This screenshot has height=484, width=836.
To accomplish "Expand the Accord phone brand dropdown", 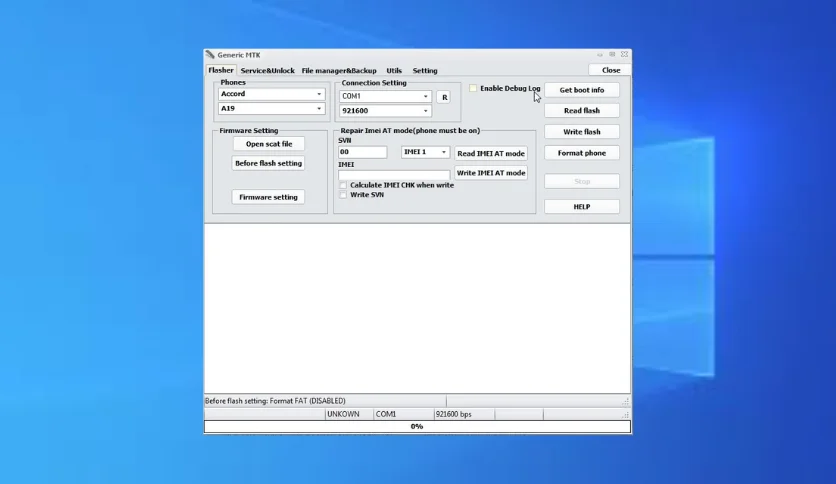I will 271,94.
